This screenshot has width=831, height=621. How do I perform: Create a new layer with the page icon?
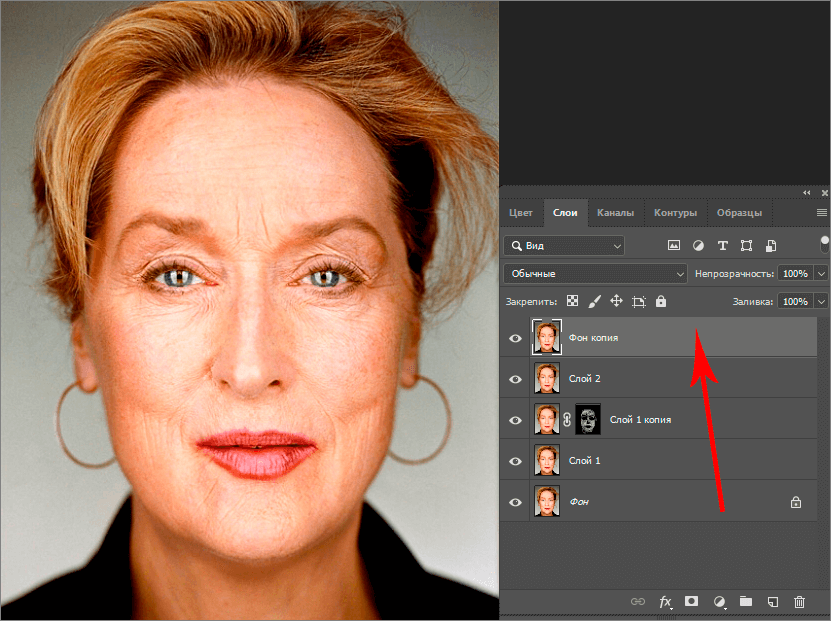click(772, 601)
